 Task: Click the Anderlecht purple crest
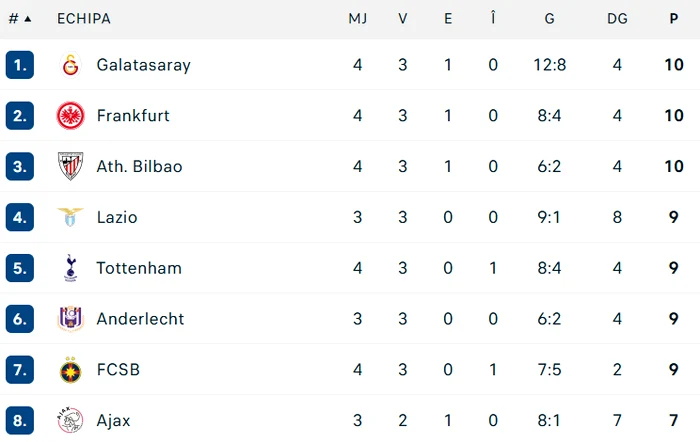pyautogui.click(x=71, y=319)
